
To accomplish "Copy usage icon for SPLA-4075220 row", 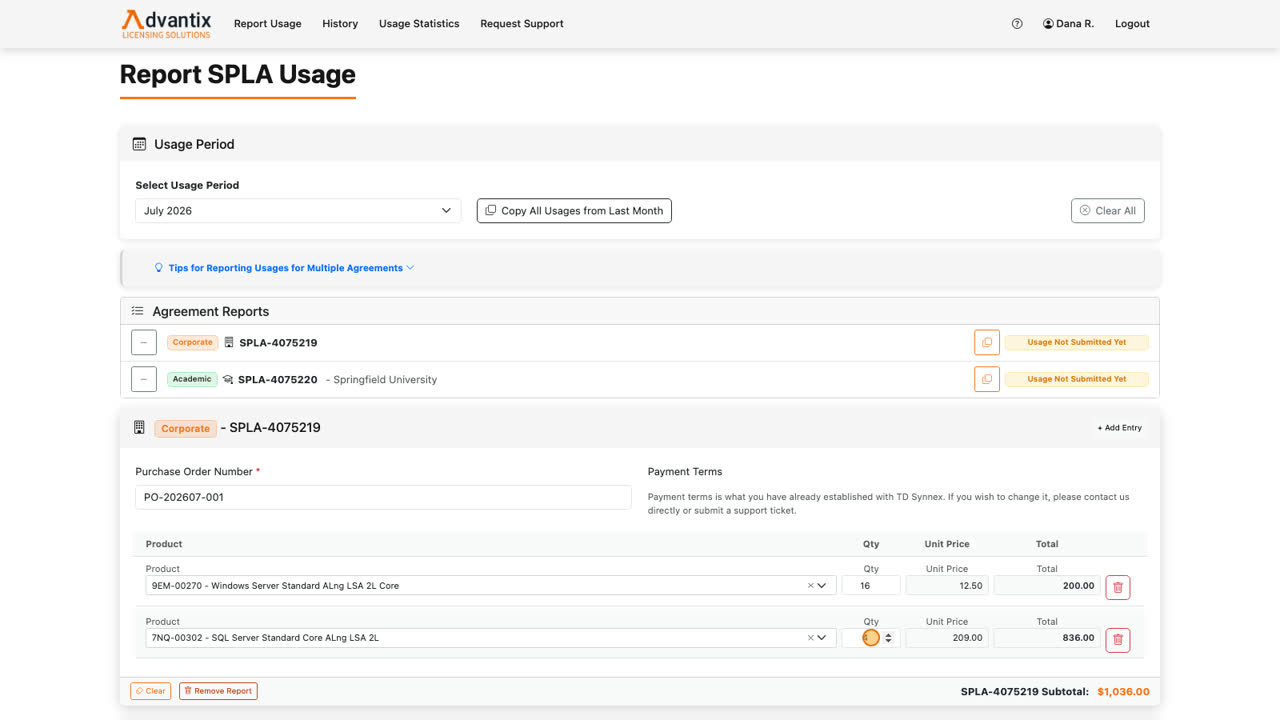I will [x=987, y=379].
